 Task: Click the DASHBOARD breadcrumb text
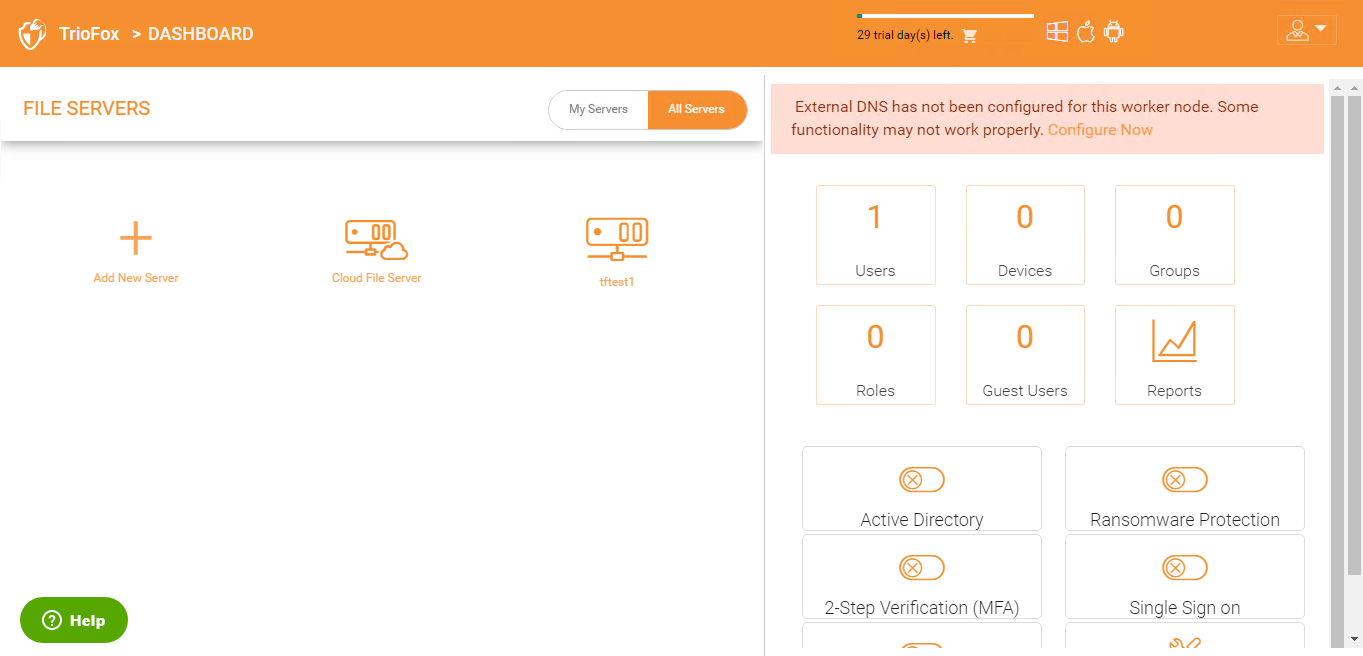point(201,34)
